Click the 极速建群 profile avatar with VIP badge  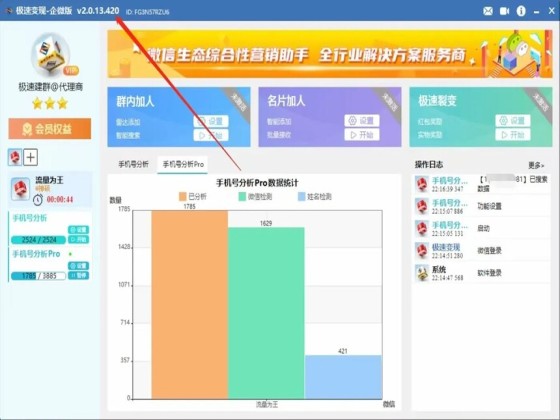point(51,54)
